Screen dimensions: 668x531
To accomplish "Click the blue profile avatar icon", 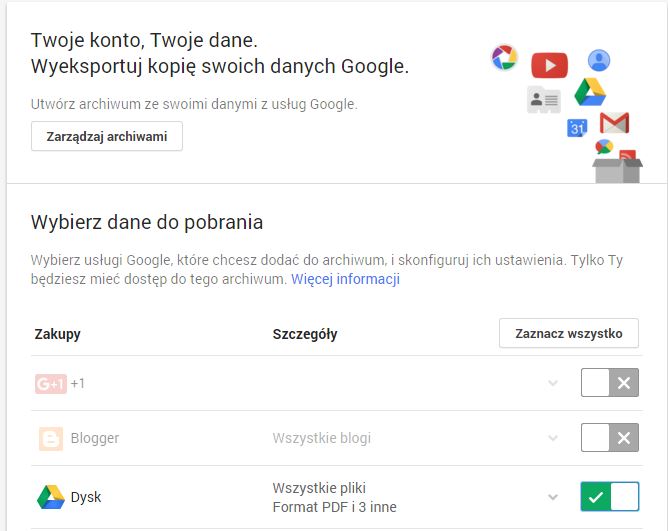I will pyautogui.click(x=599, y=60).
